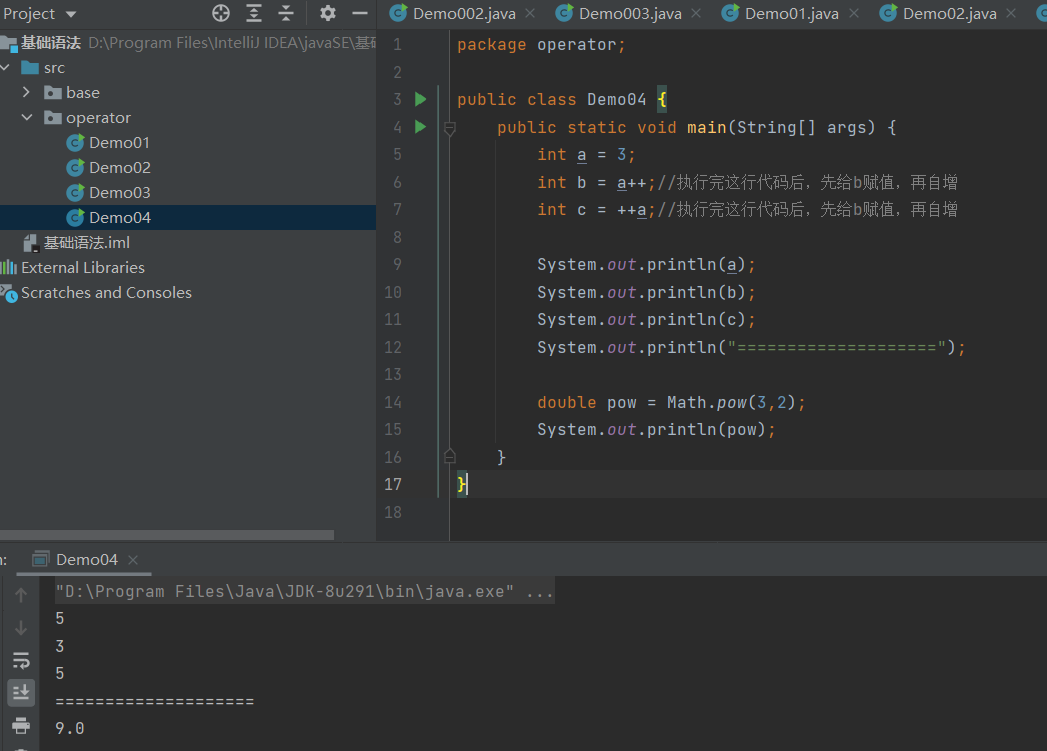Fold main method at line 4 marker
Image resolution: width=1047 pixels, height=751 pixels.
coord(449,128)
